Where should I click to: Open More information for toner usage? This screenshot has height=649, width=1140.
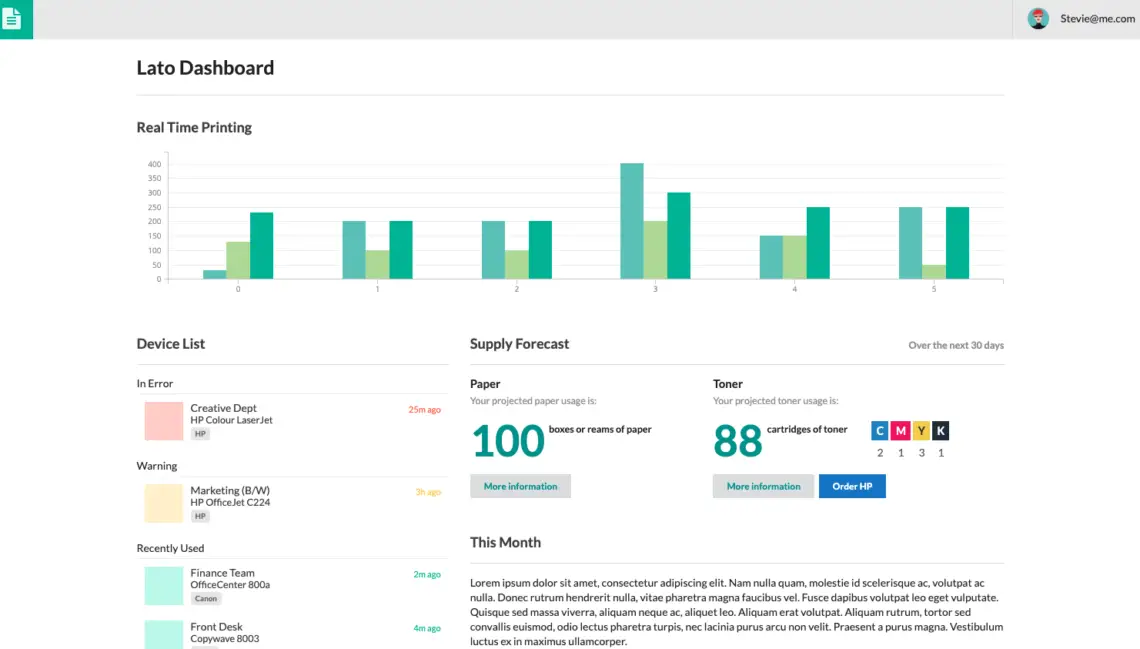(763, 486)
